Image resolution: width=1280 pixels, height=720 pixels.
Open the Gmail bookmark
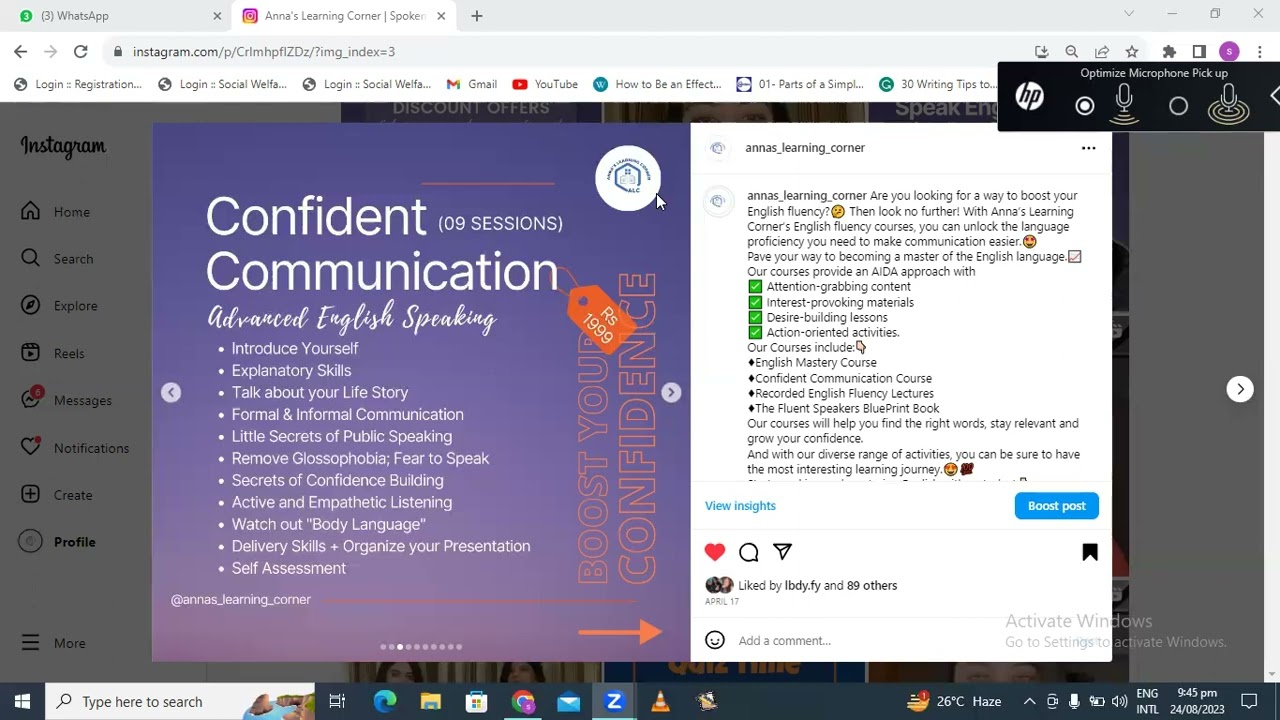(471, 84)
